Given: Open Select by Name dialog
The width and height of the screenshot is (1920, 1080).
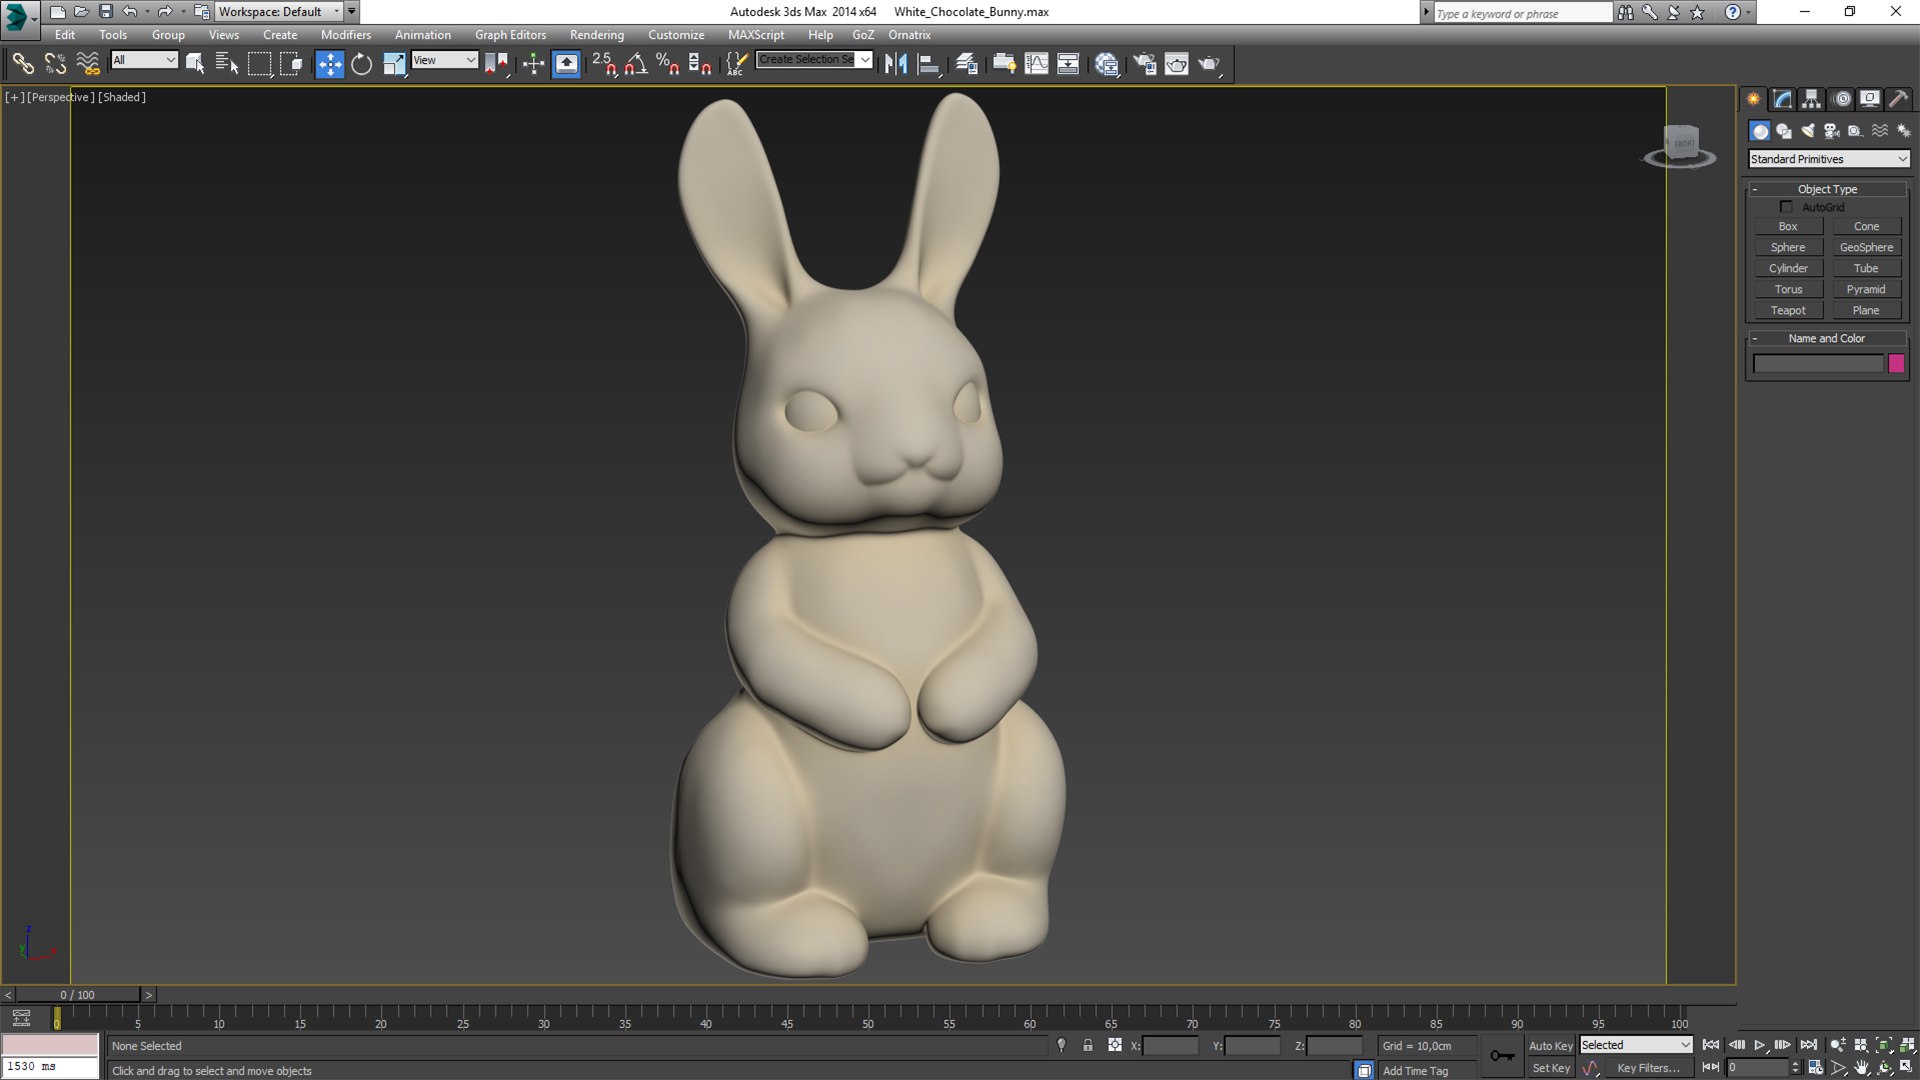Looking at the screenshot, I should click(227, 64).
